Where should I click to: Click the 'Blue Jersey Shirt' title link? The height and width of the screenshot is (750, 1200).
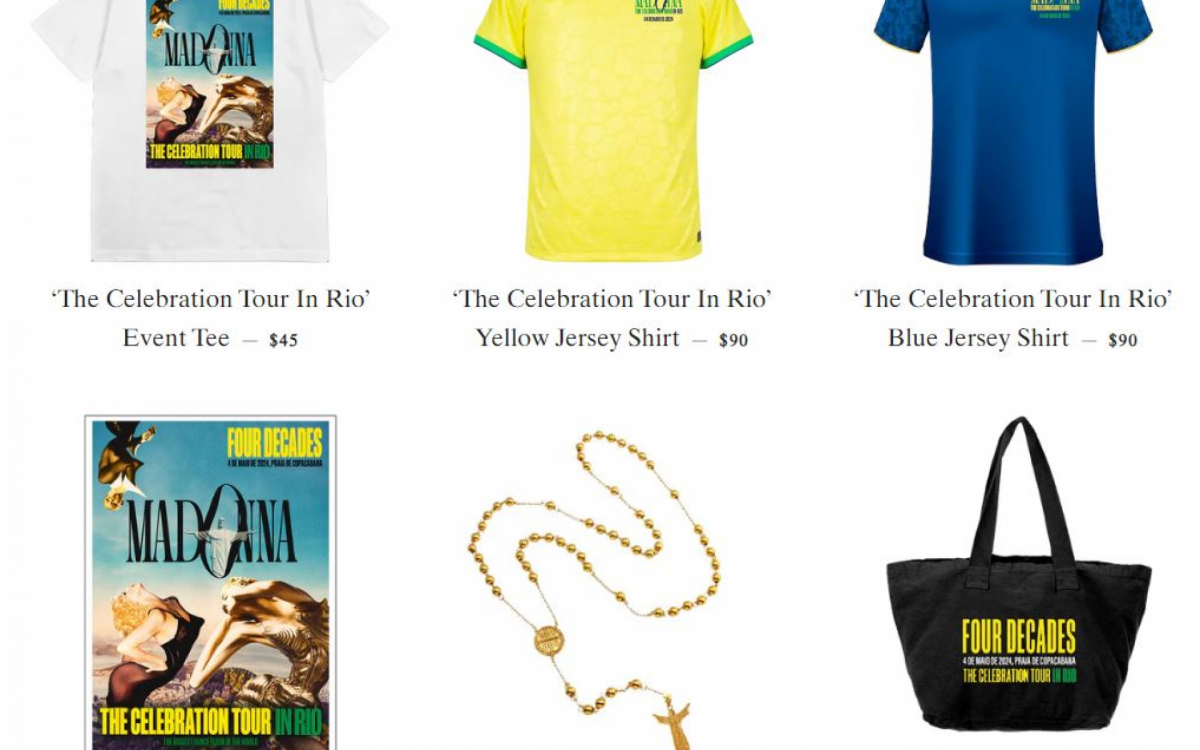978,338
